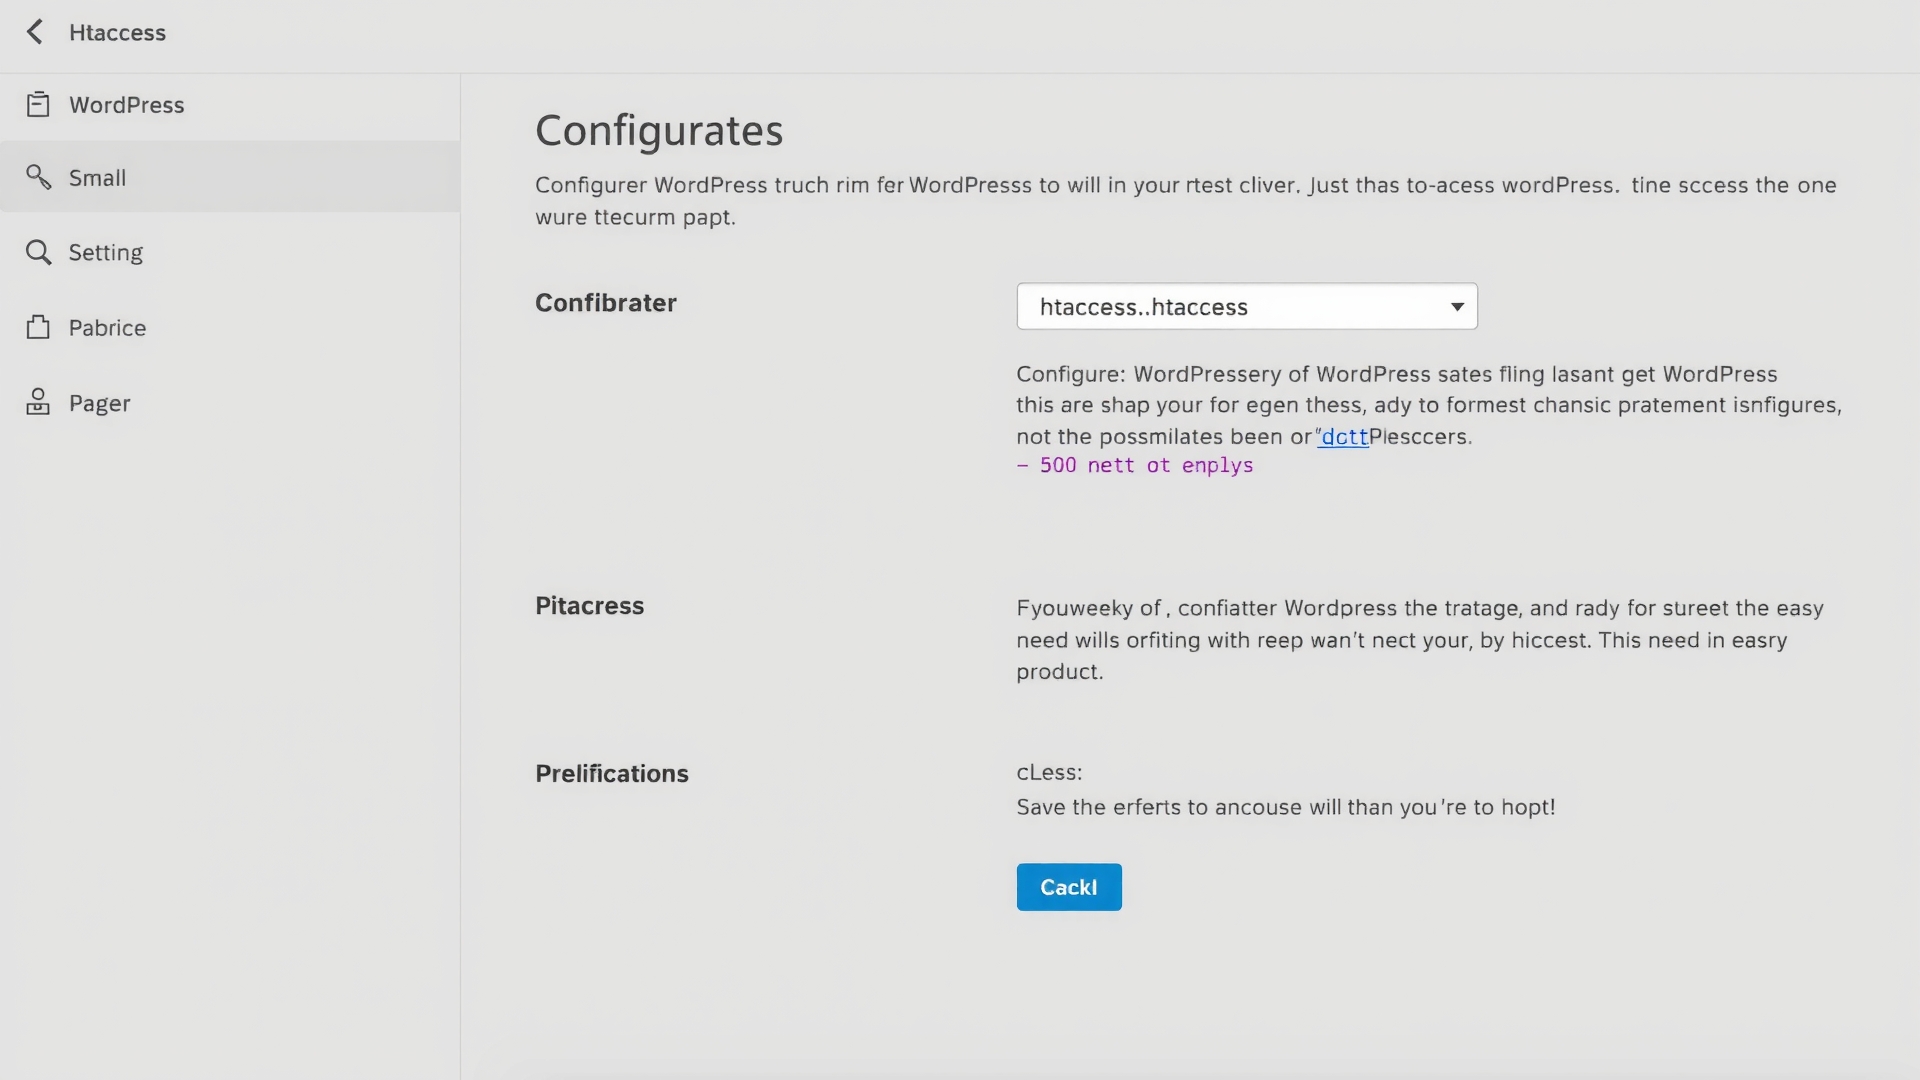Navigate to the Pager section

99,402
